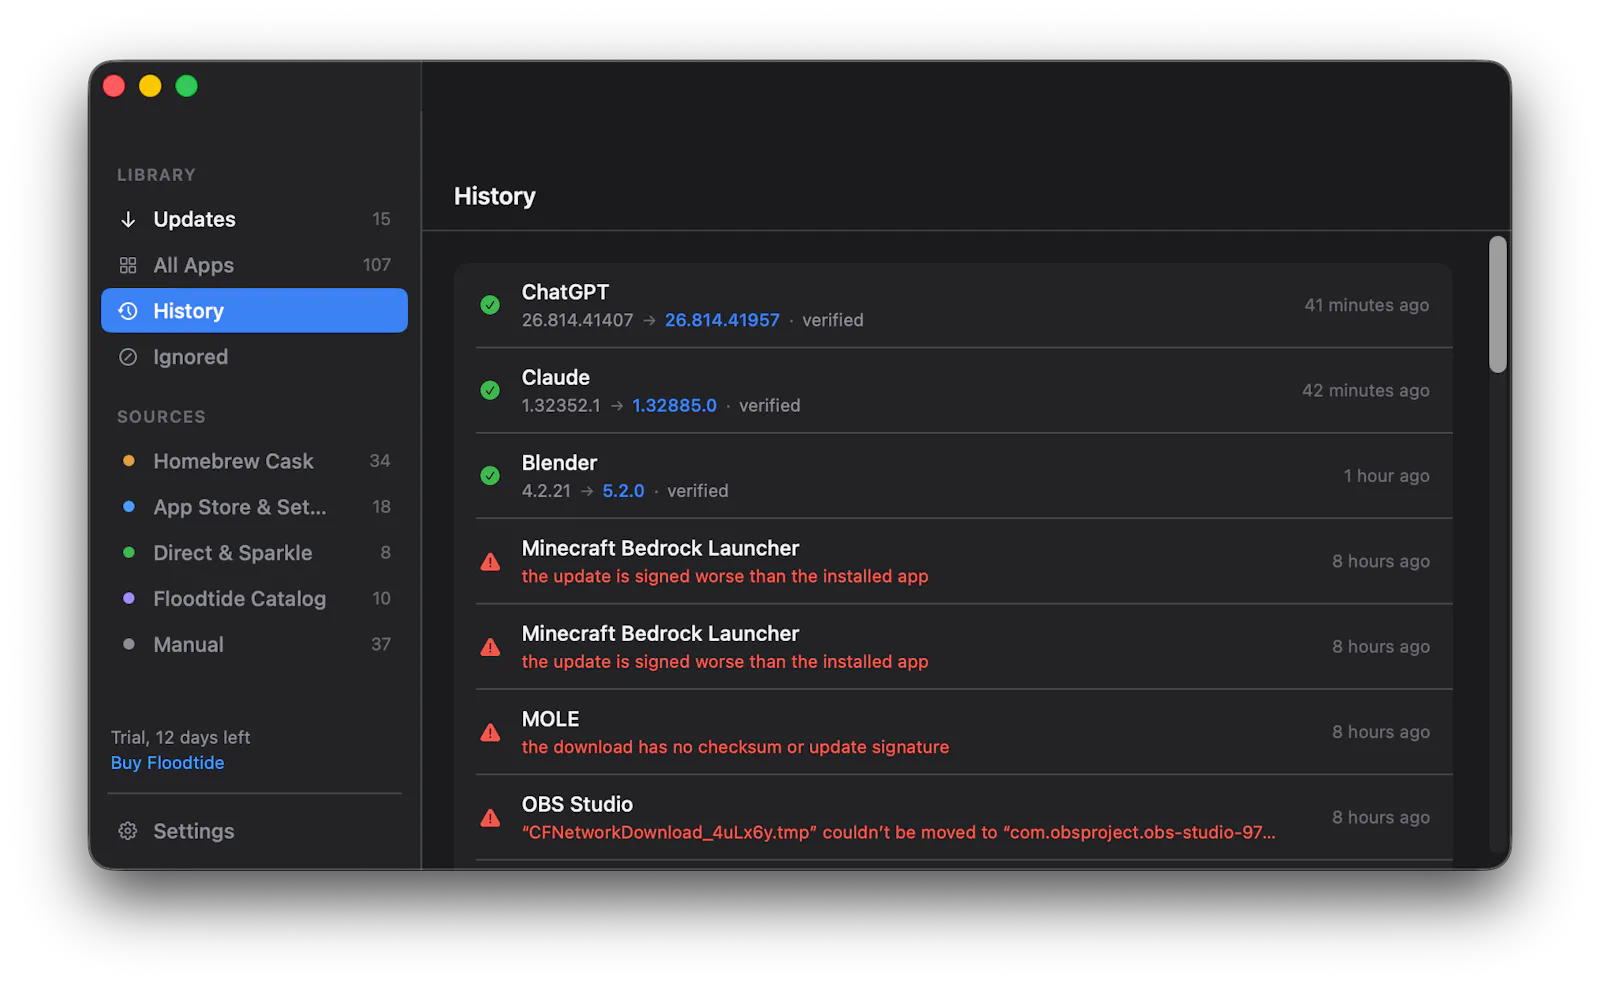Click the gear icon beside Settings
This screenshot has width=1600, height=987.
[128, 831]
